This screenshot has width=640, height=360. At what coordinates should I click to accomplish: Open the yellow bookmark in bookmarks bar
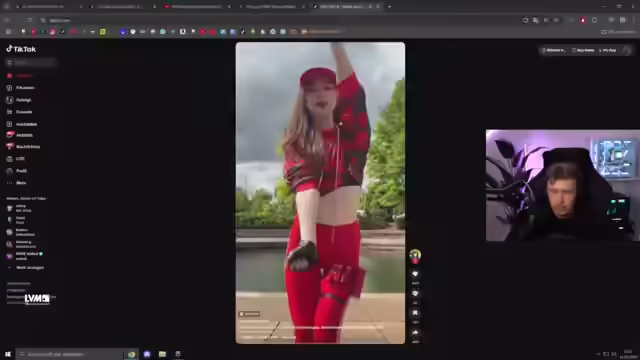[x=103, y=31]
